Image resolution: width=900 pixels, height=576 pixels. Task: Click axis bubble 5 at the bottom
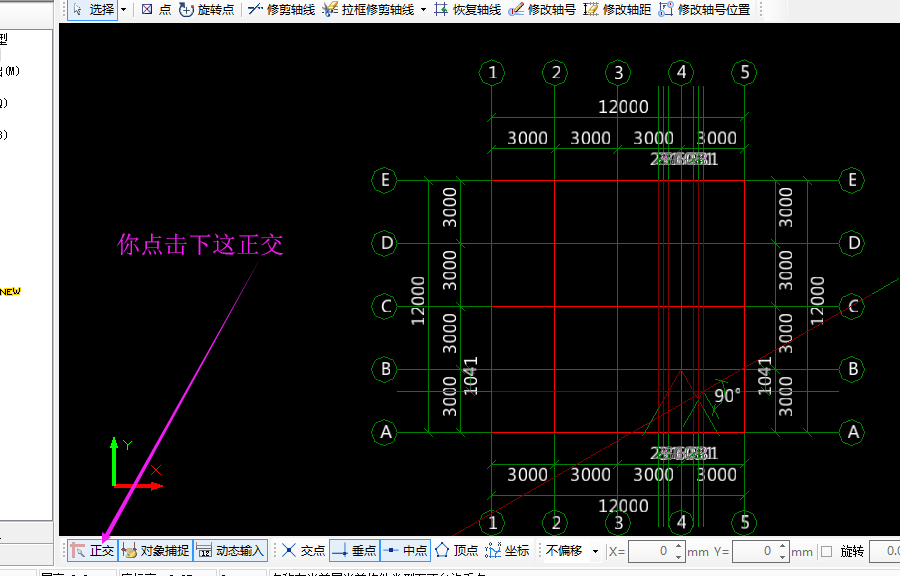coord(744,523)
